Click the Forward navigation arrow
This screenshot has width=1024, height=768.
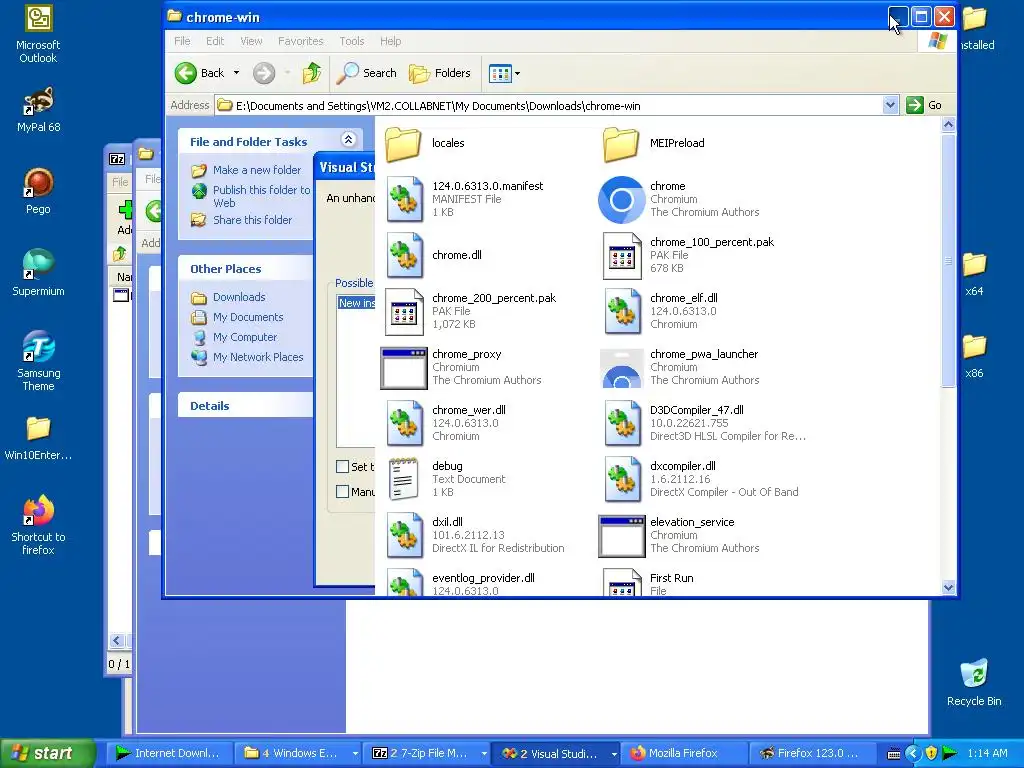(264, 73)
